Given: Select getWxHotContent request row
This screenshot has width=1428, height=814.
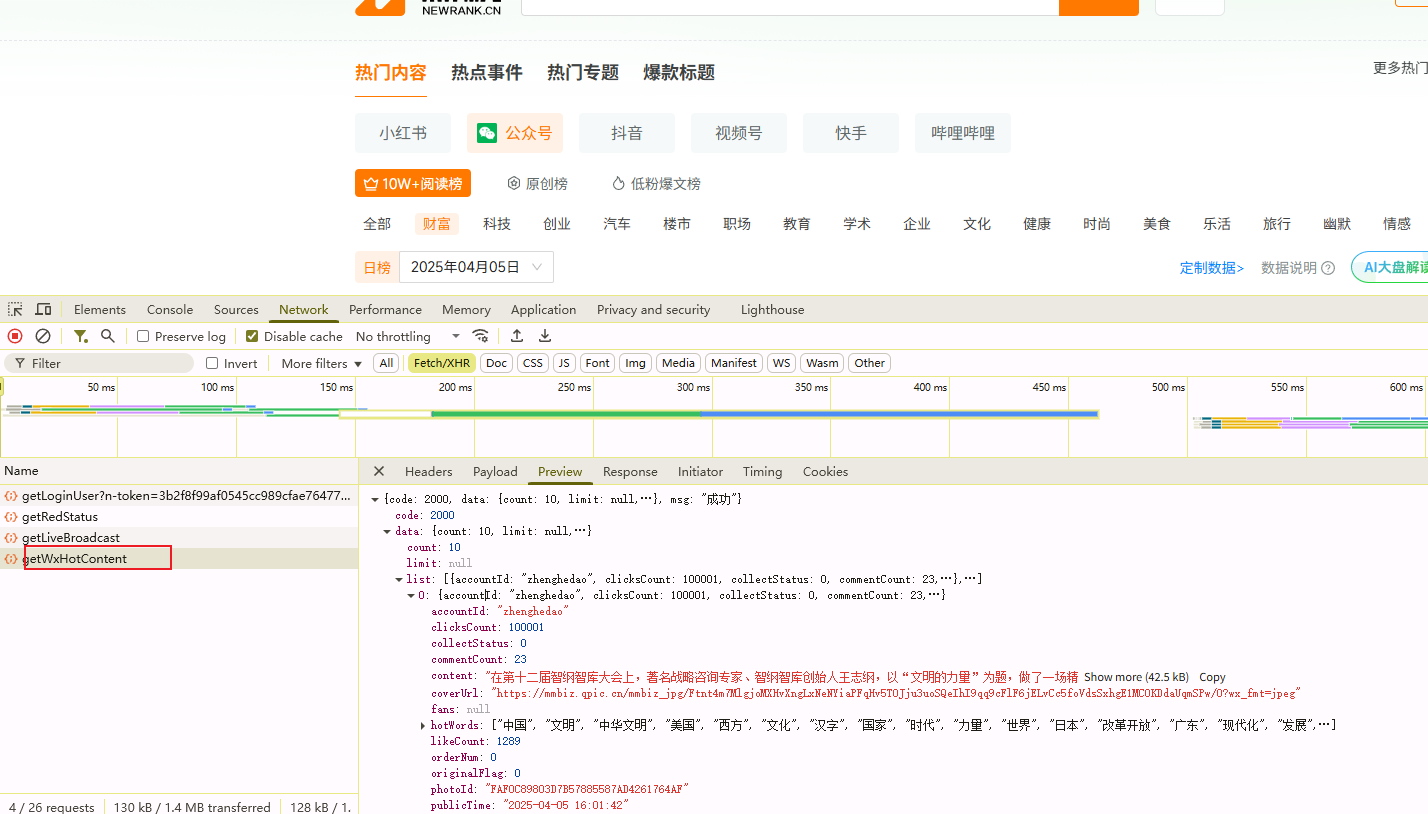Looking at the screenshot, I should point(179,559).
